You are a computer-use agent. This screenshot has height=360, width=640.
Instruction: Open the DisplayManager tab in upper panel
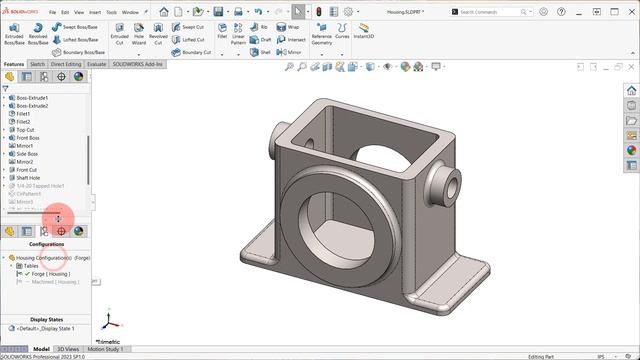[x=78, y=76]
